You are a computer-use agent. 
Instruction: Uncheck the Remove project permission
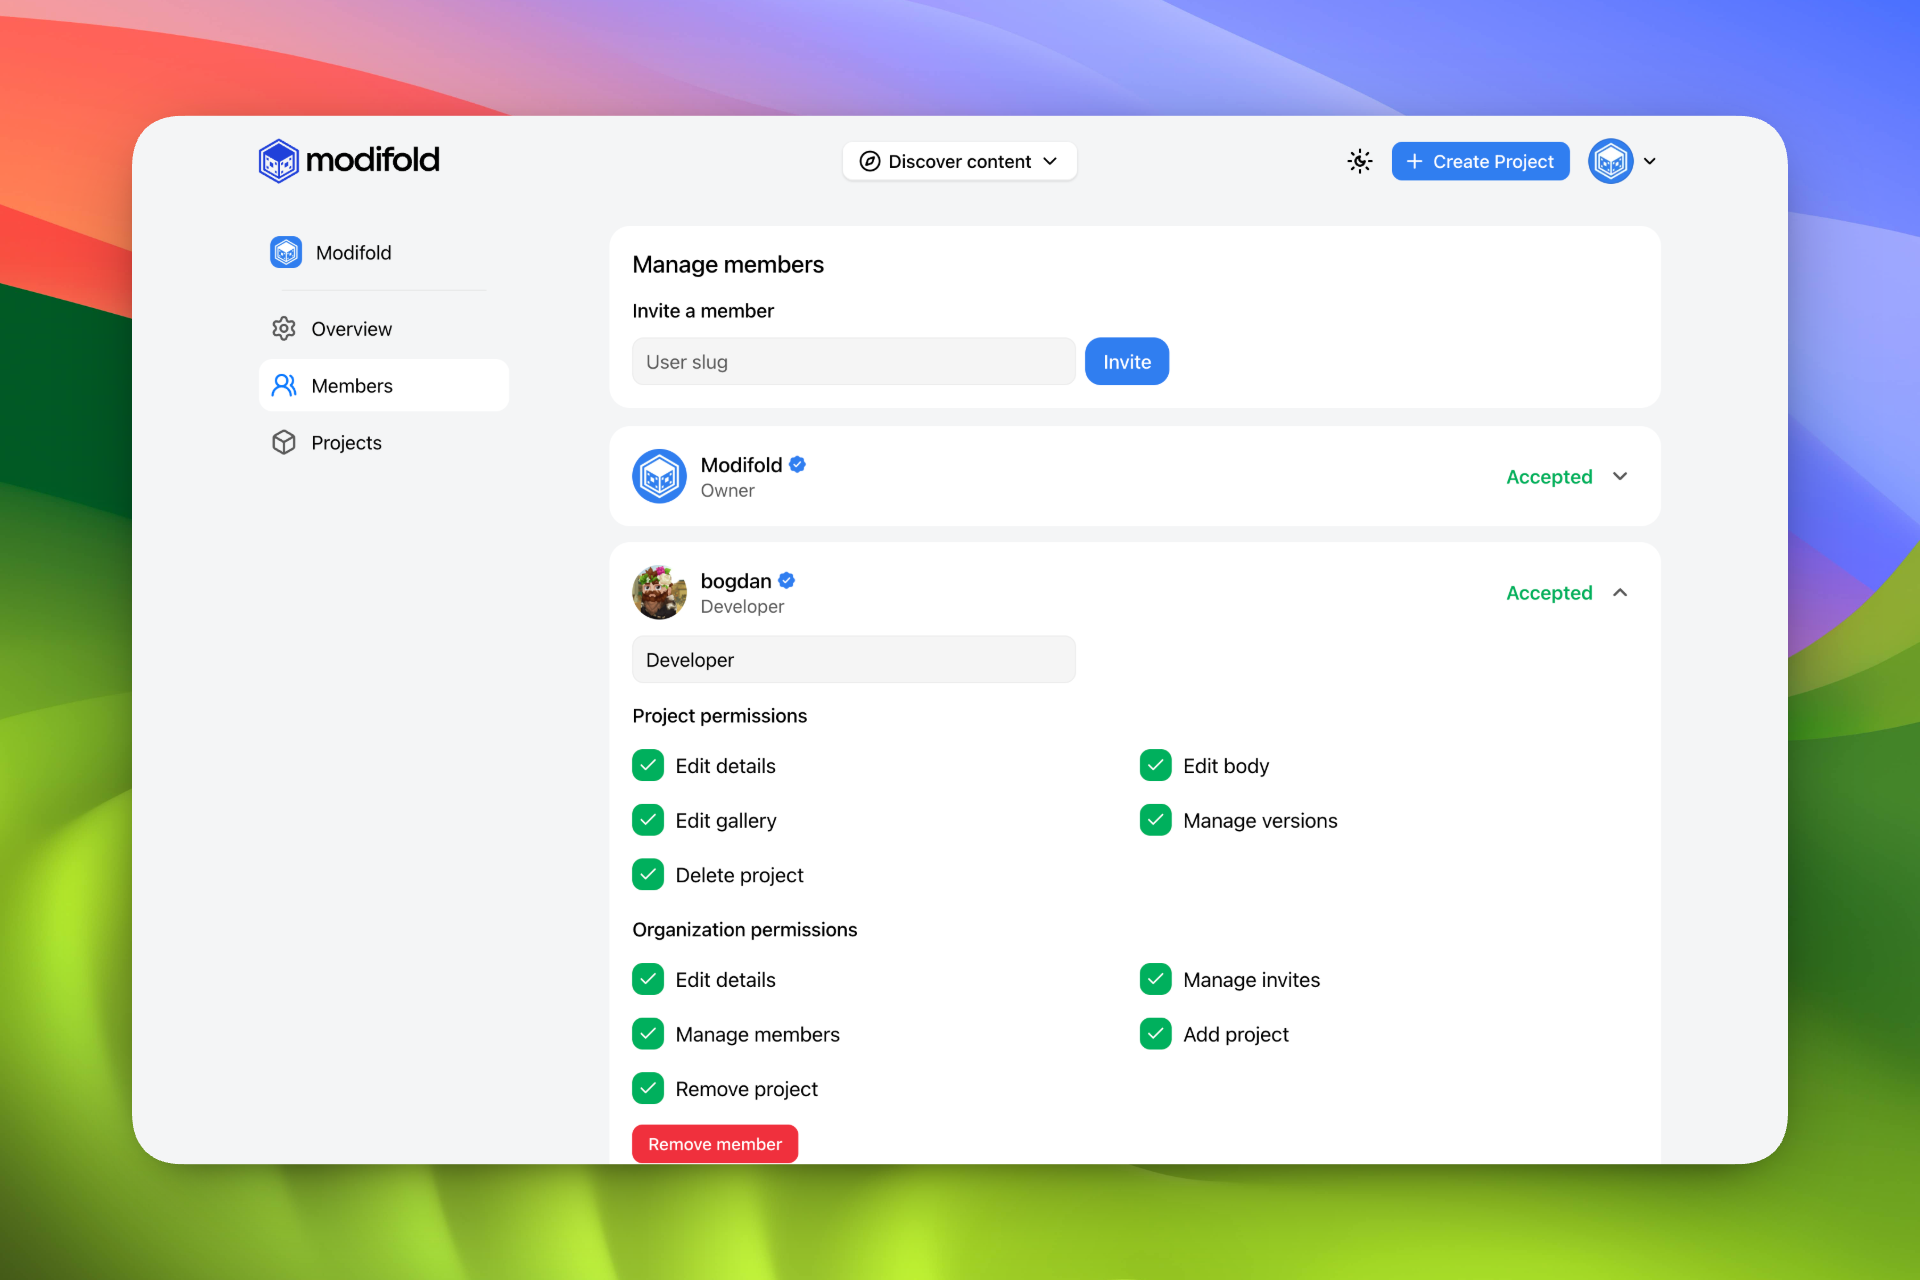pyautogui.click(x=648, y=1088)
